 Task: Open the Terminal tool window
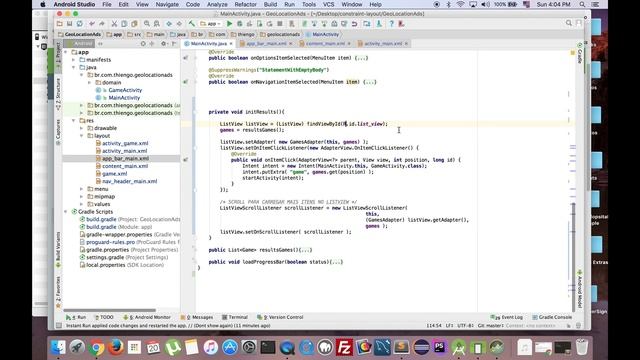pyautogui.click(x=235, y=317)
